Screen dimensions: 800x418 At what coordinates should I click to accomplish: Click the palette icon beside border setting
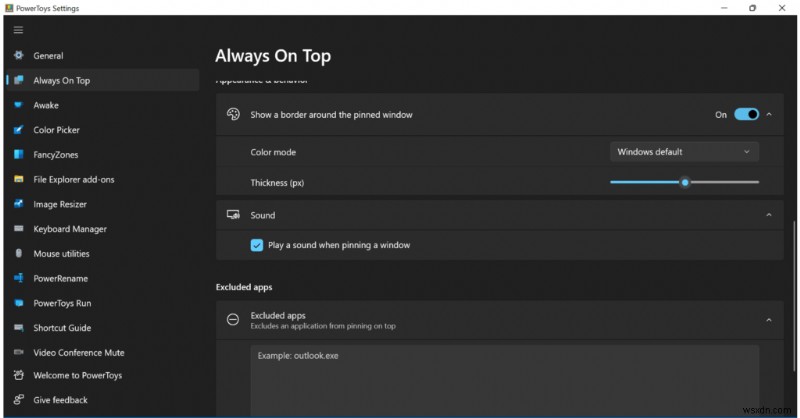point(233,114)
